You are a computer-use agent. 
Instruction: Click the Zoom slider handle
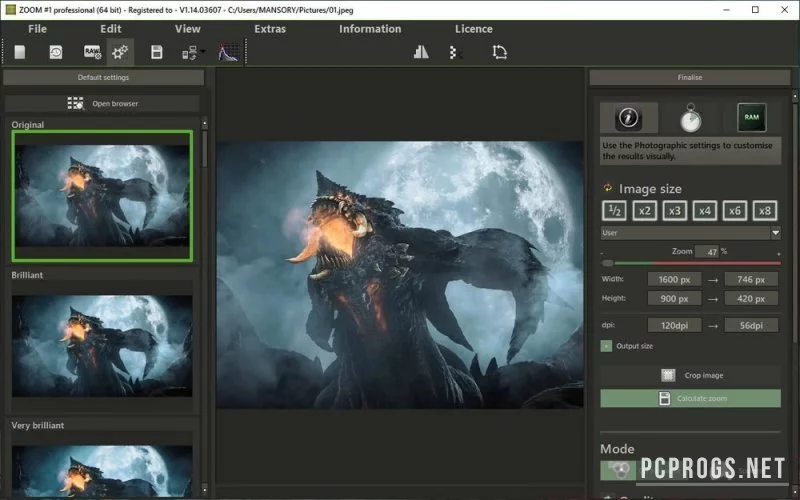pos(607,263)
